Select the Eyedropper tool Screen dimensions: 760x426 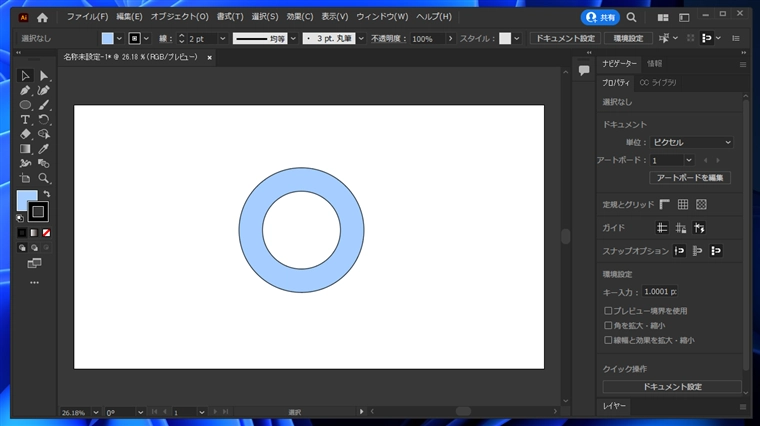(x=44, y=149)
